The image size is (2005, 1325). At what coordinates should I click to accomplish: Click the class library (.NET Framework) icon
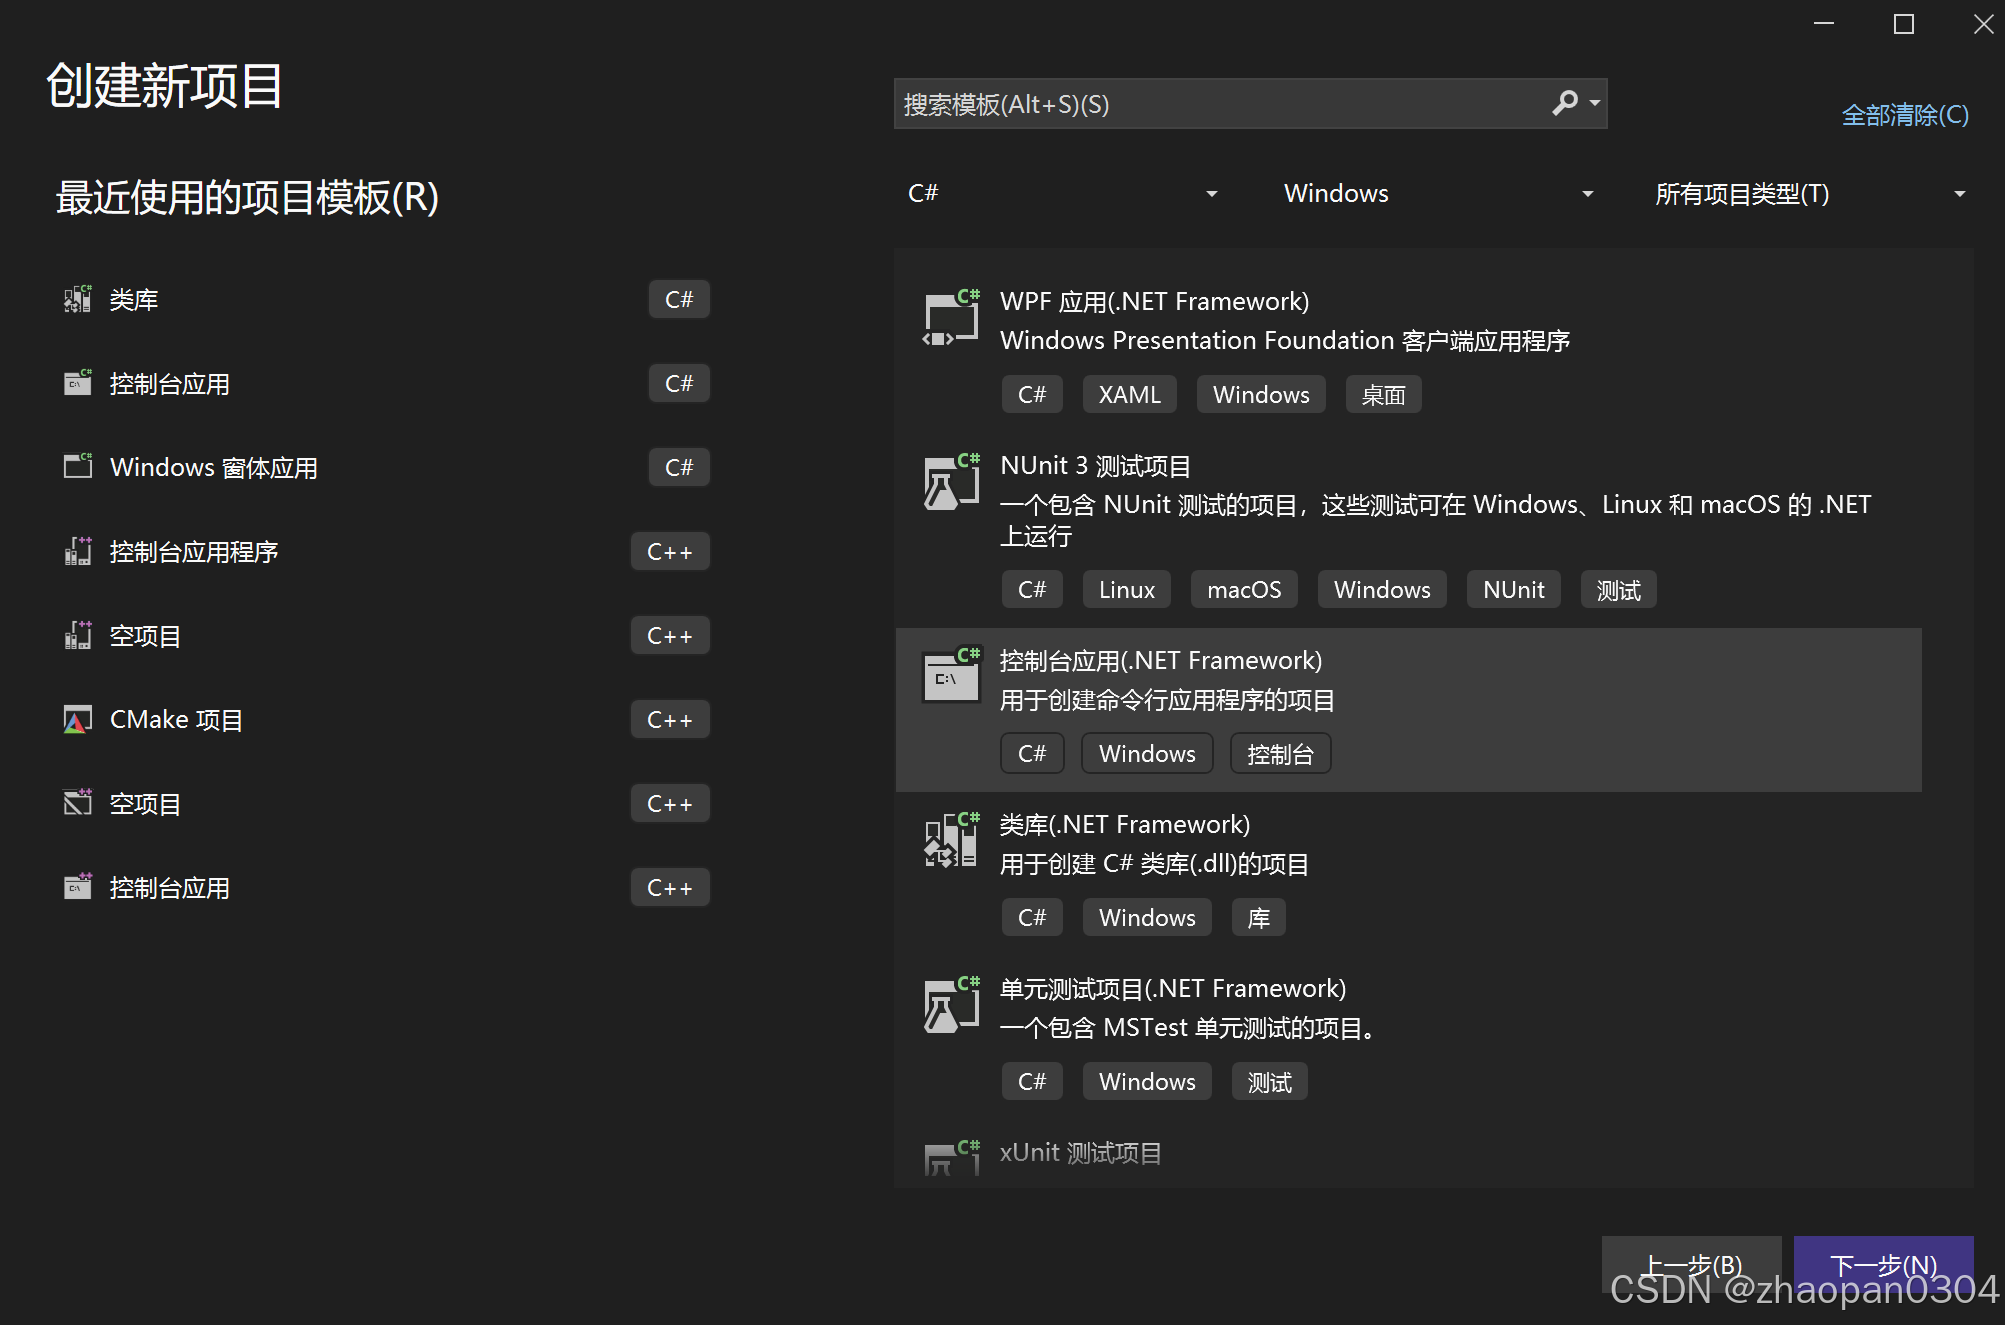click(950, 841)
